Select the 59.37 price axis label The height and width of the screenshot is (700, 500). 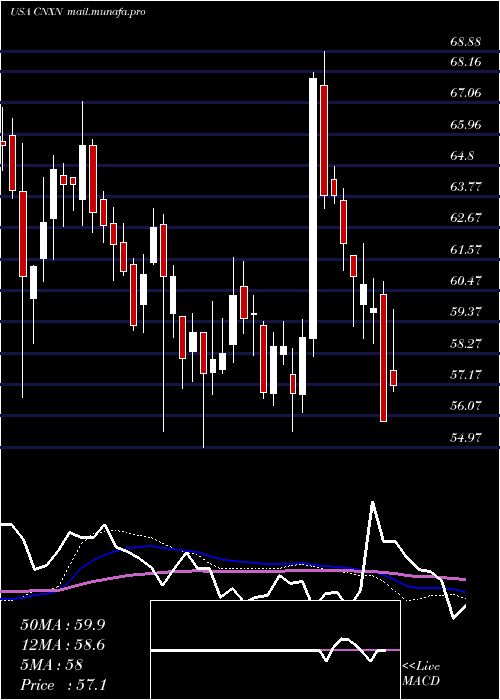[x=466, y=312]
